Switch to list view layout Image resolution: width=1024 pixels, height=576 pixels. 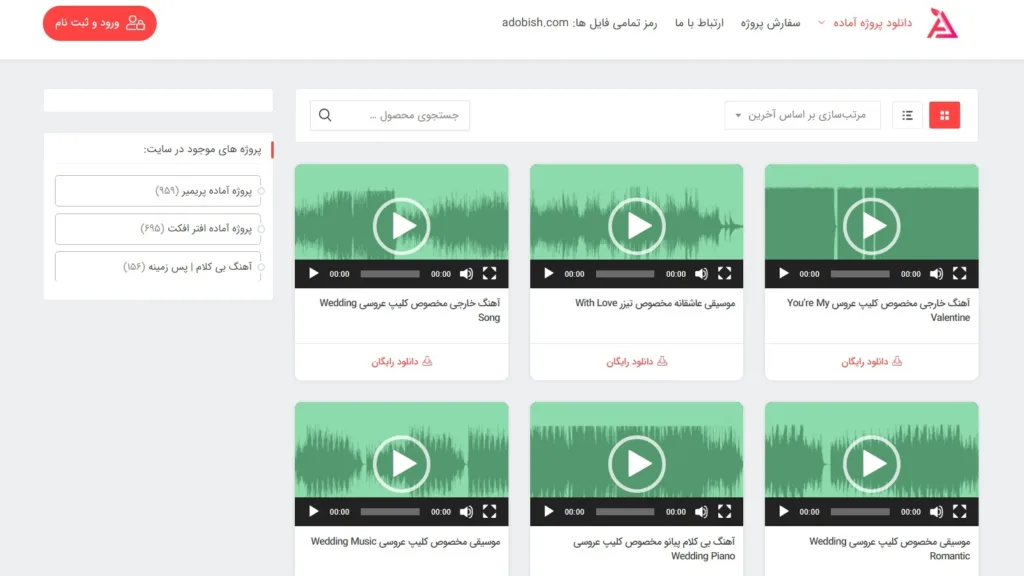click(x=907, y=115)
